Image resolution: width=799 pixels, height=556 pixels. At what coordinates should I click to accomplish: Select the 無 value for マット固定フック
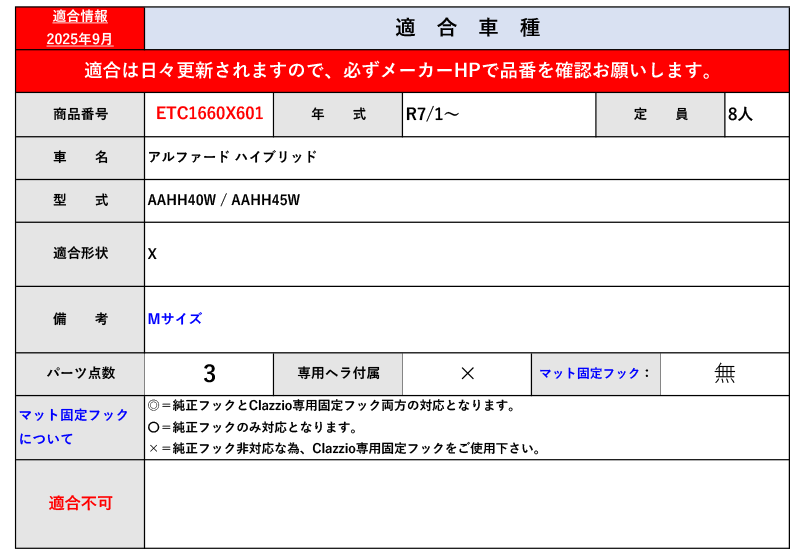click(725, 373)
